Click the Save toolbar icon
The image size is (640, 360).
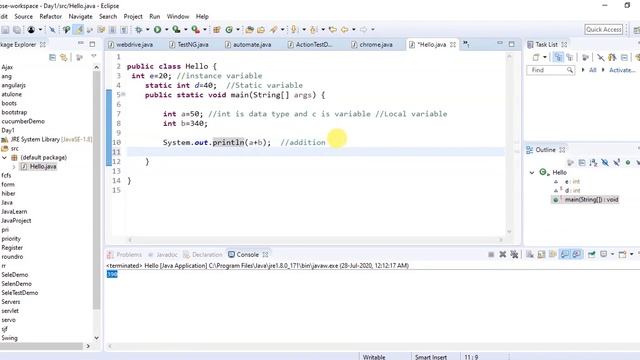tap(5, 29)
